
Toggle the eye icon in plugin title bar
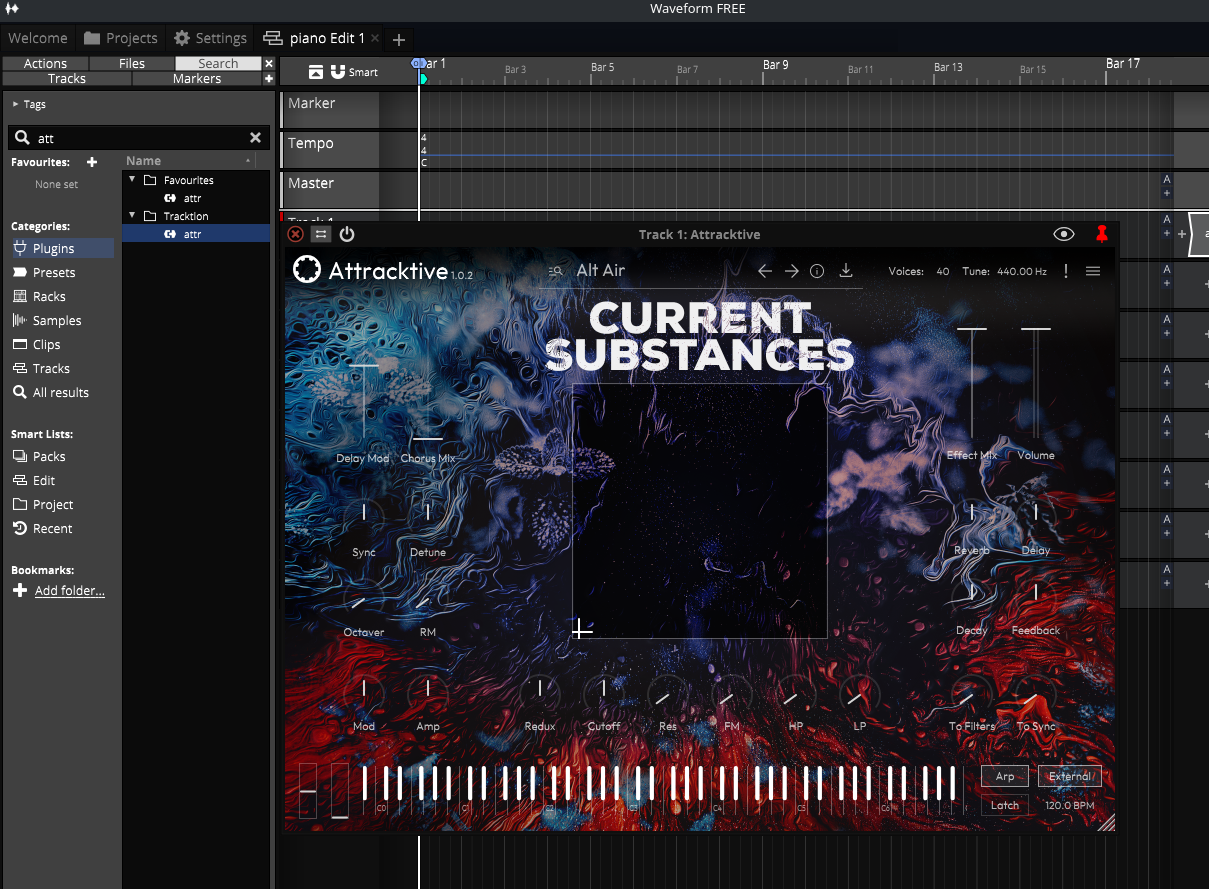click(1064, 234)
